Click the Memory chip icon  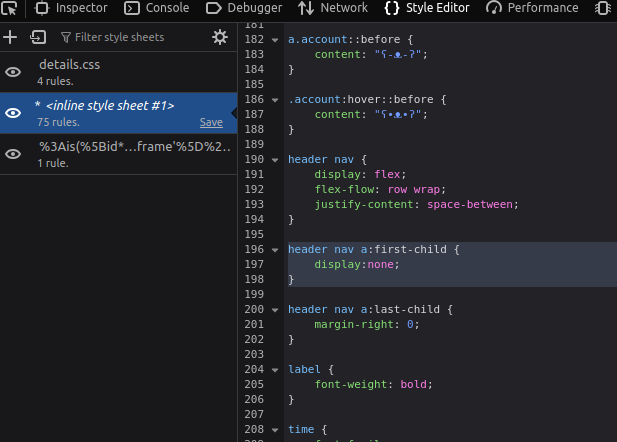tap(603, 8)
